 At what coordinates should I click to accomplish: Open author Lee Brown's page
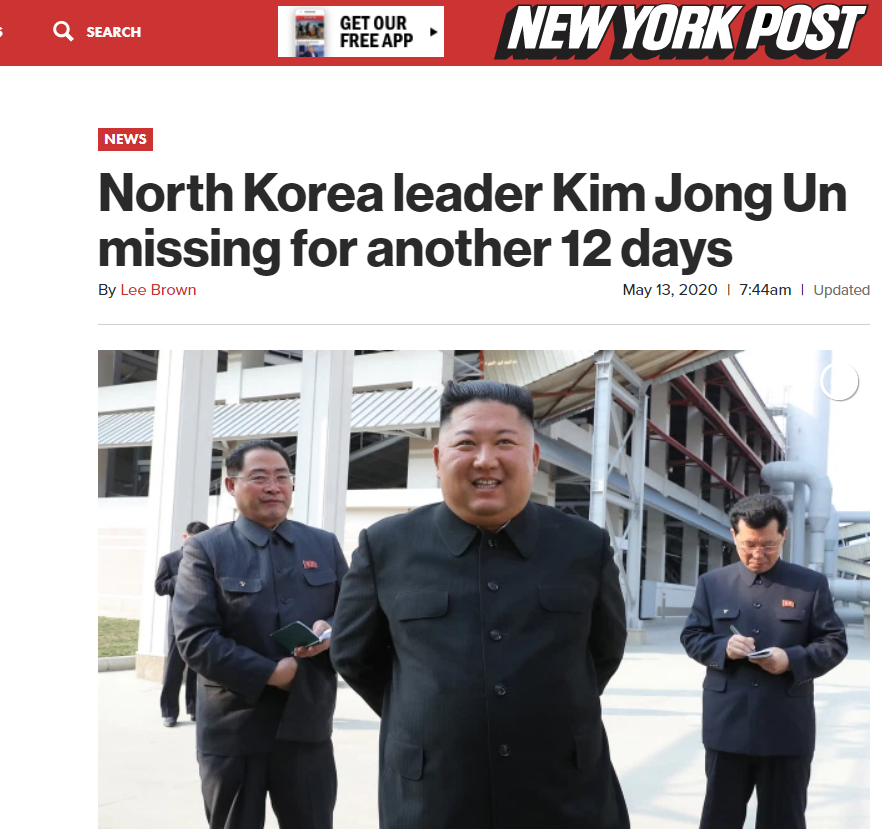coord(158,290)
